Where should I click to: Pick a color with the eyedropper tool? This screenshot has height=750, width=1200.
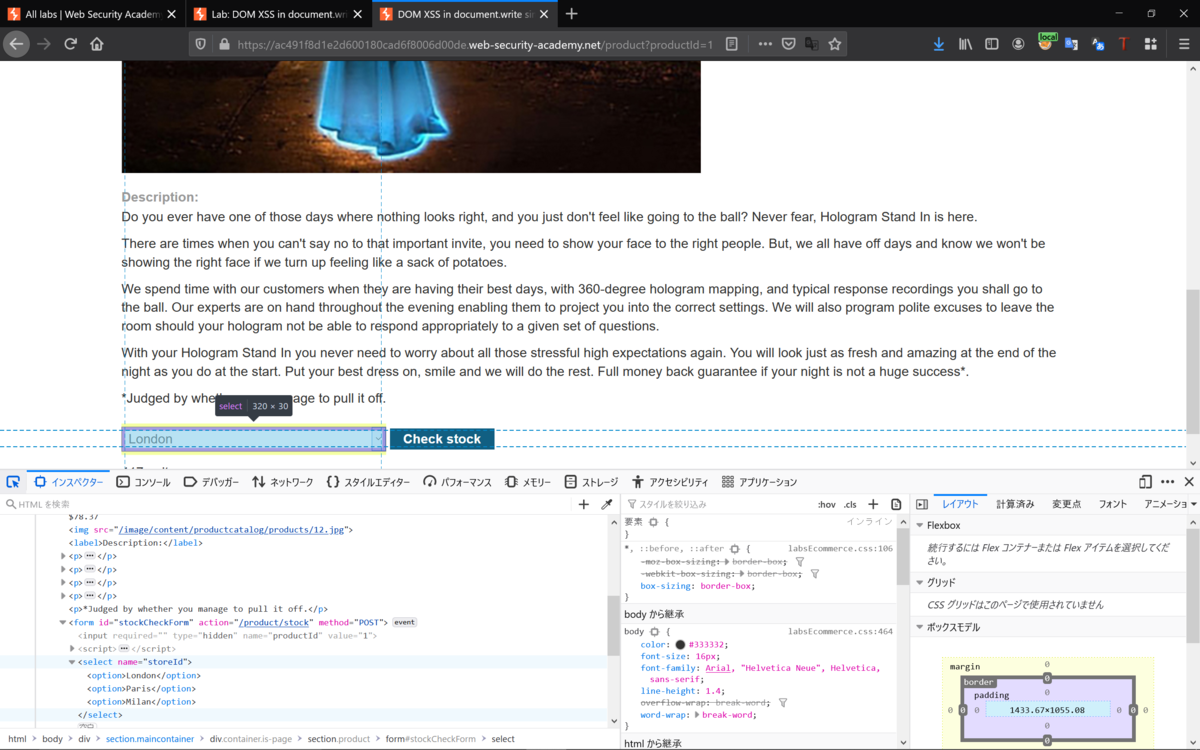[606, 504]
